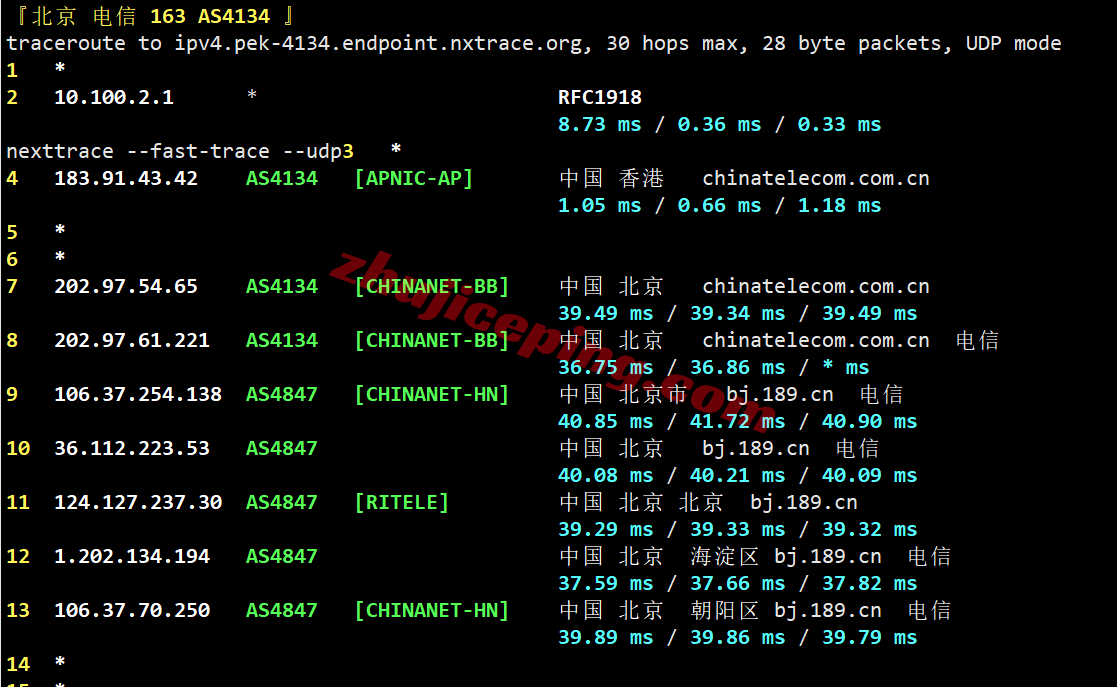Click AS4134 on hop 8 row
Viewport: 1117px width, 687px height.
point(282,341)
